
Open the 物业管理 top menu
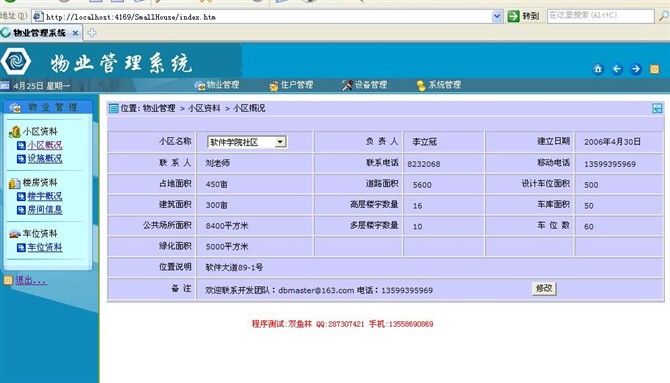[217, 85]
